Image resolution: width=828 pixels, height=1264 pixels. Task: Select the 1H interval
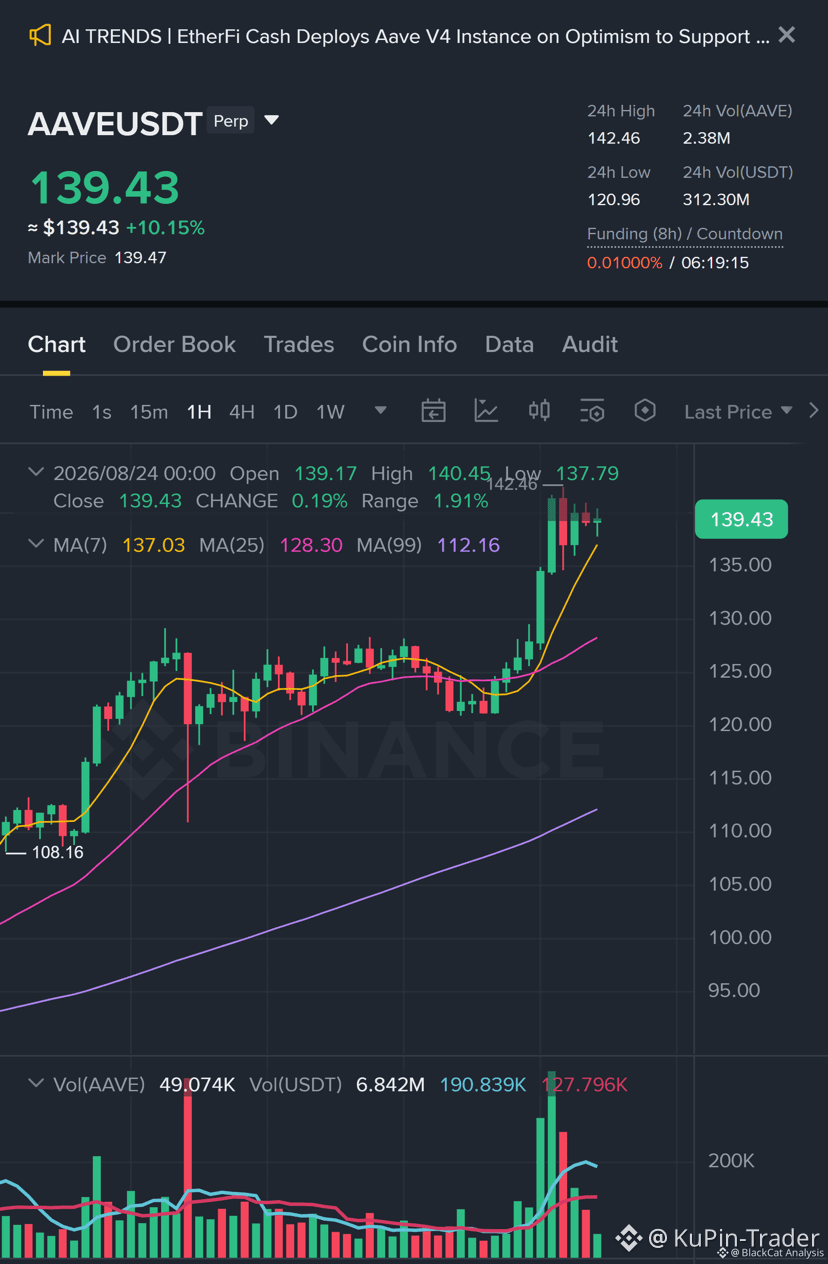coord(199,412)
